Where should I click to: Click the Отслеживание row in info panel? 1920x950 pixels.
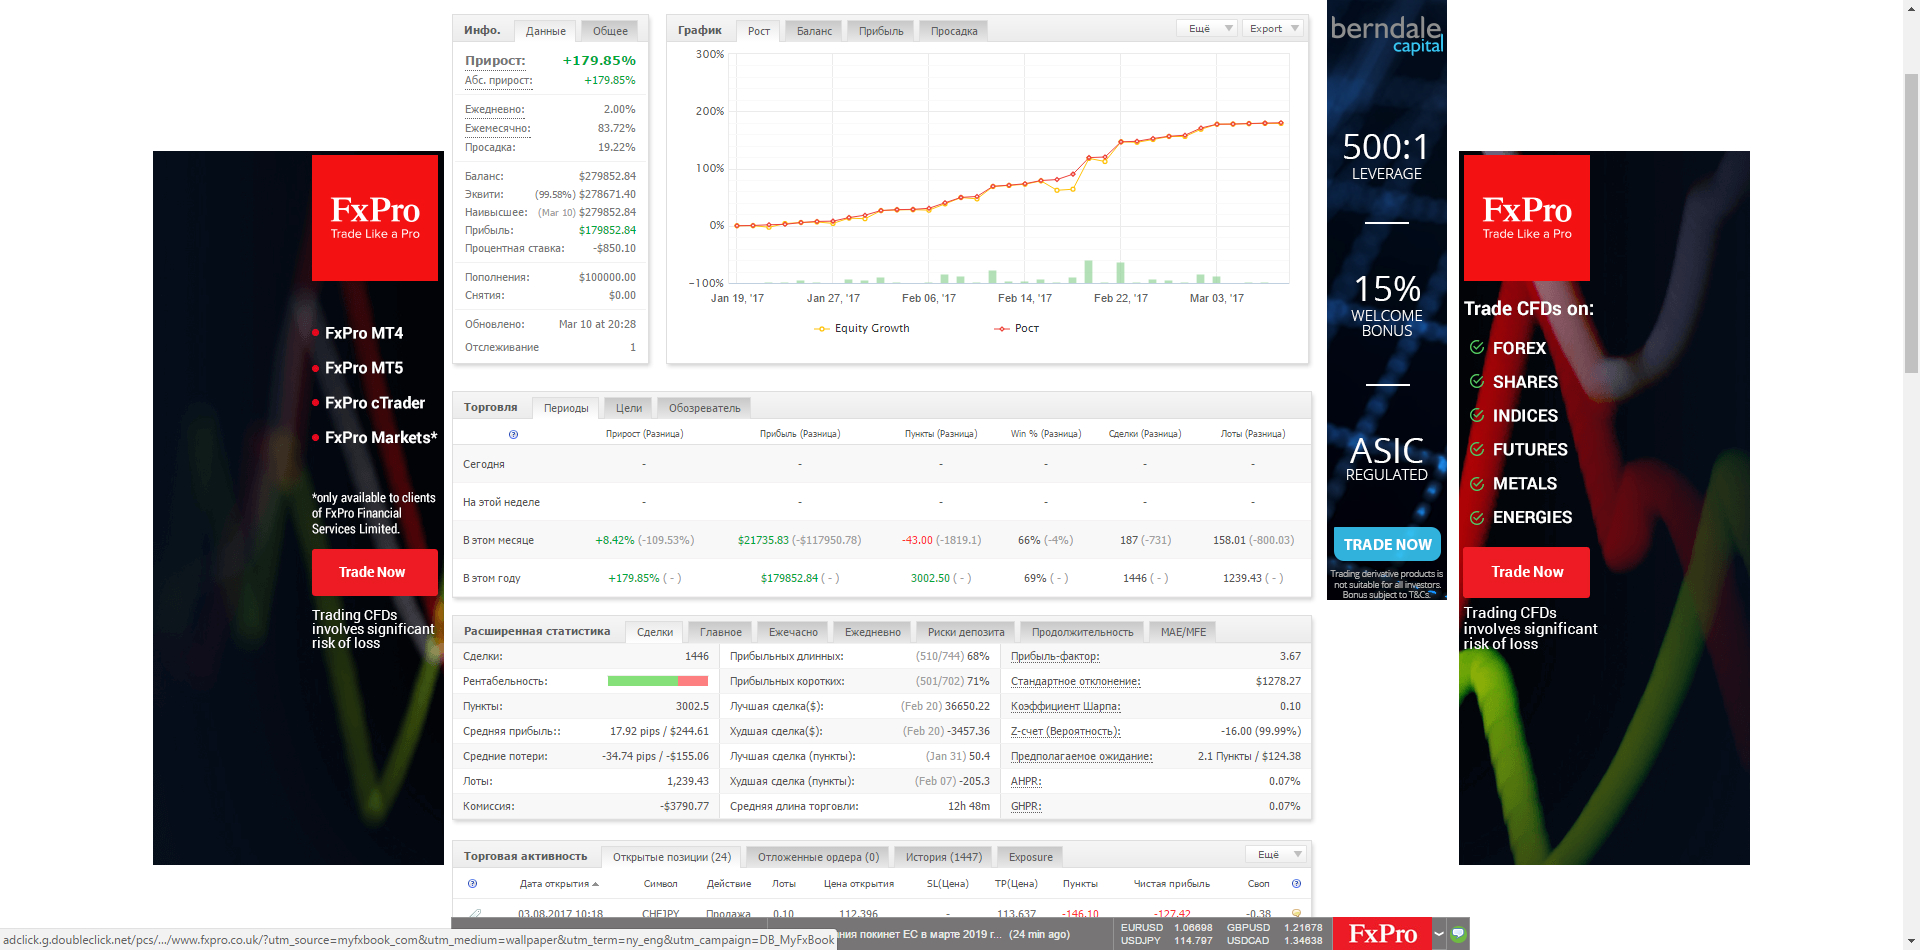(x=550, y=347)
